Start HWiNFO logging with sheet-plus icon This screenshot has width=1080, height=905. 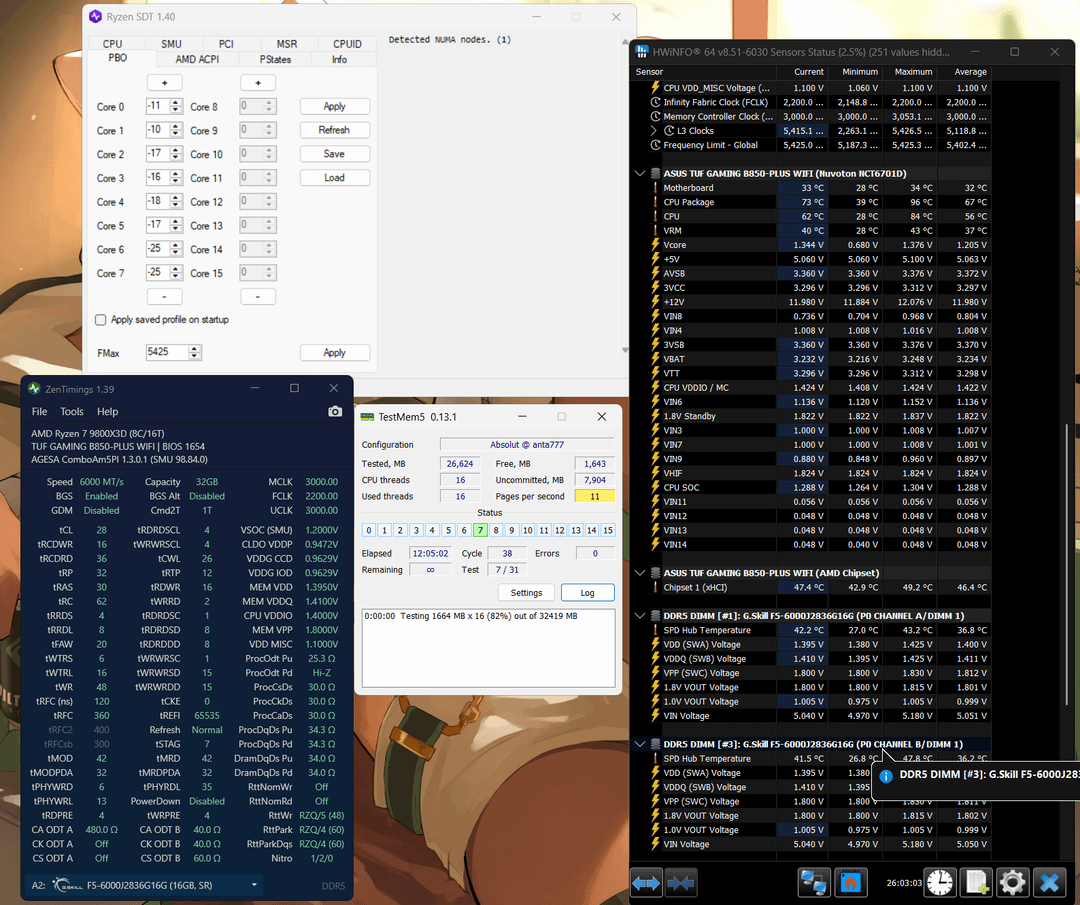click(x=977, y=882)
